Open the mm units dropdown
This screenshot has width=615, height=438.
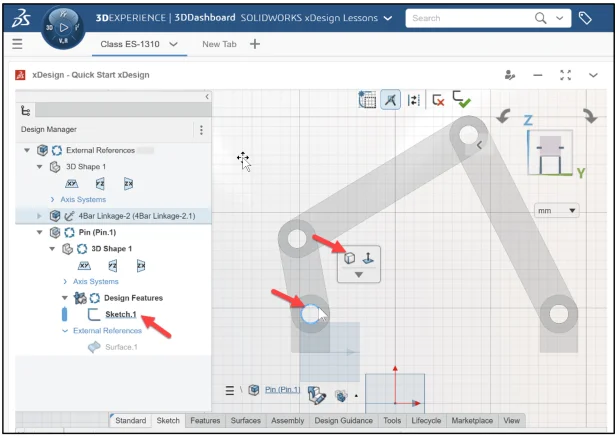557,211
